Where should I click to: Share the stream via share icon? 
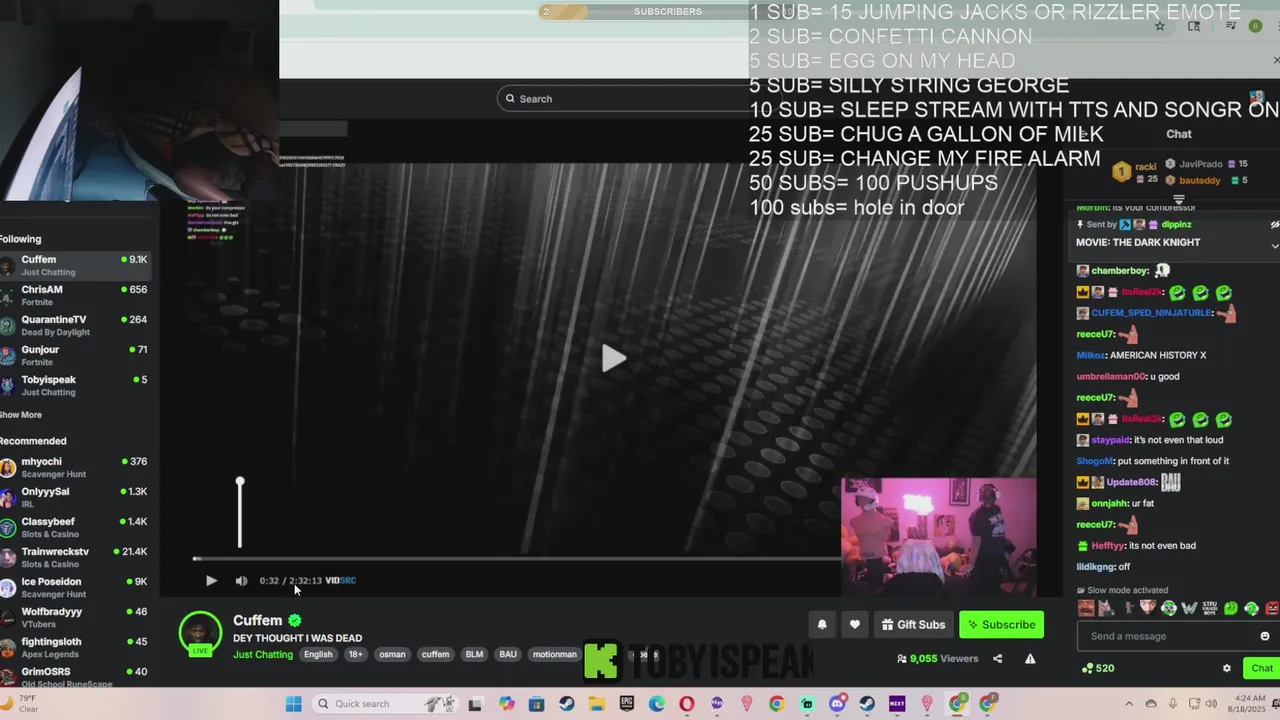[997, 658]
